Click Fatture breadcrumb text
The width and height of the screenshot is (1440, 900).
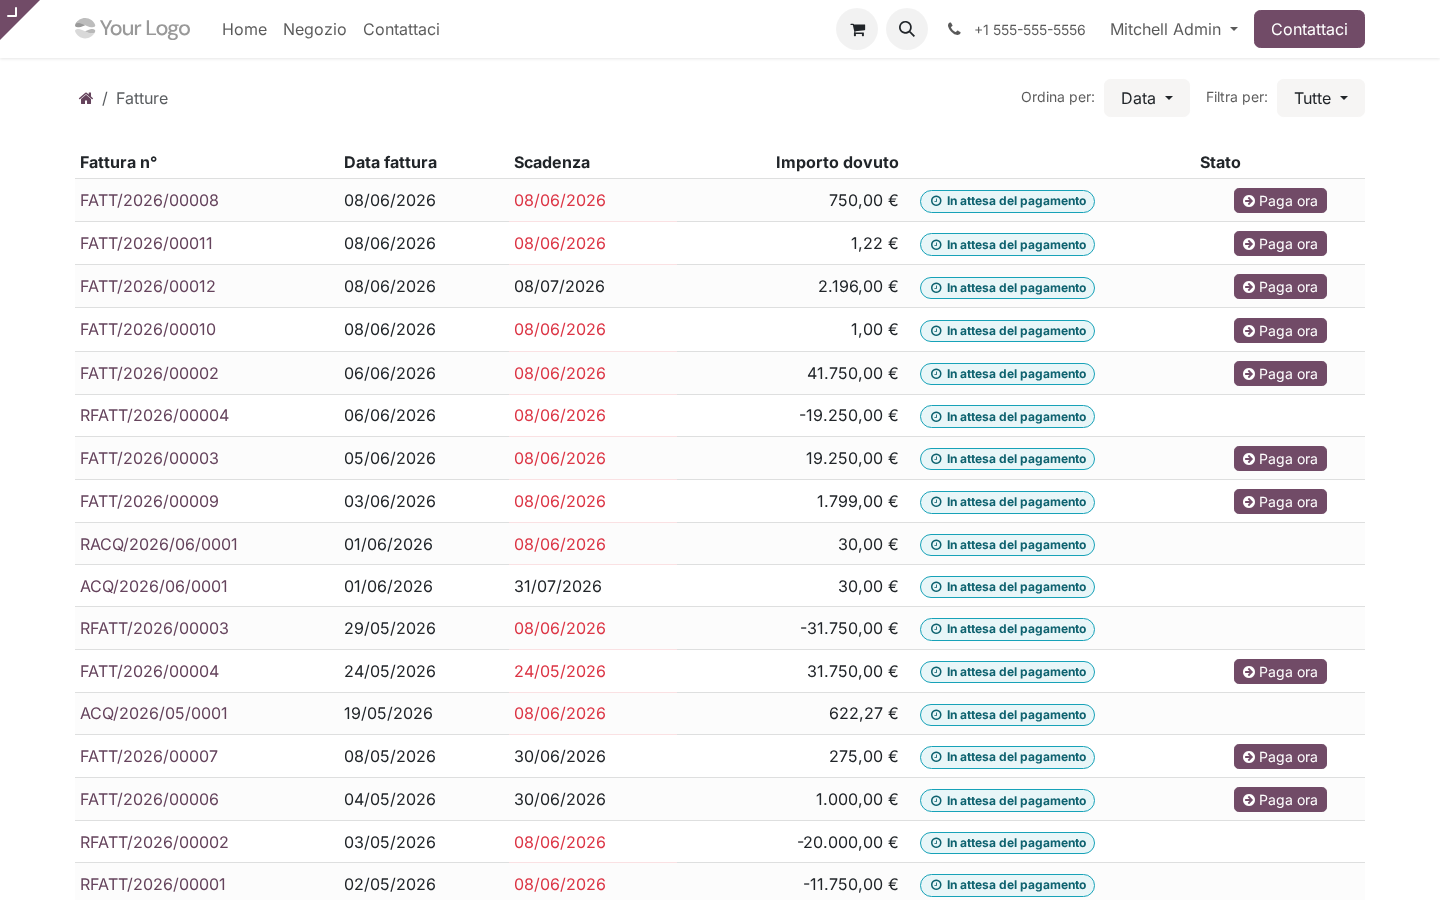(142, 98)
